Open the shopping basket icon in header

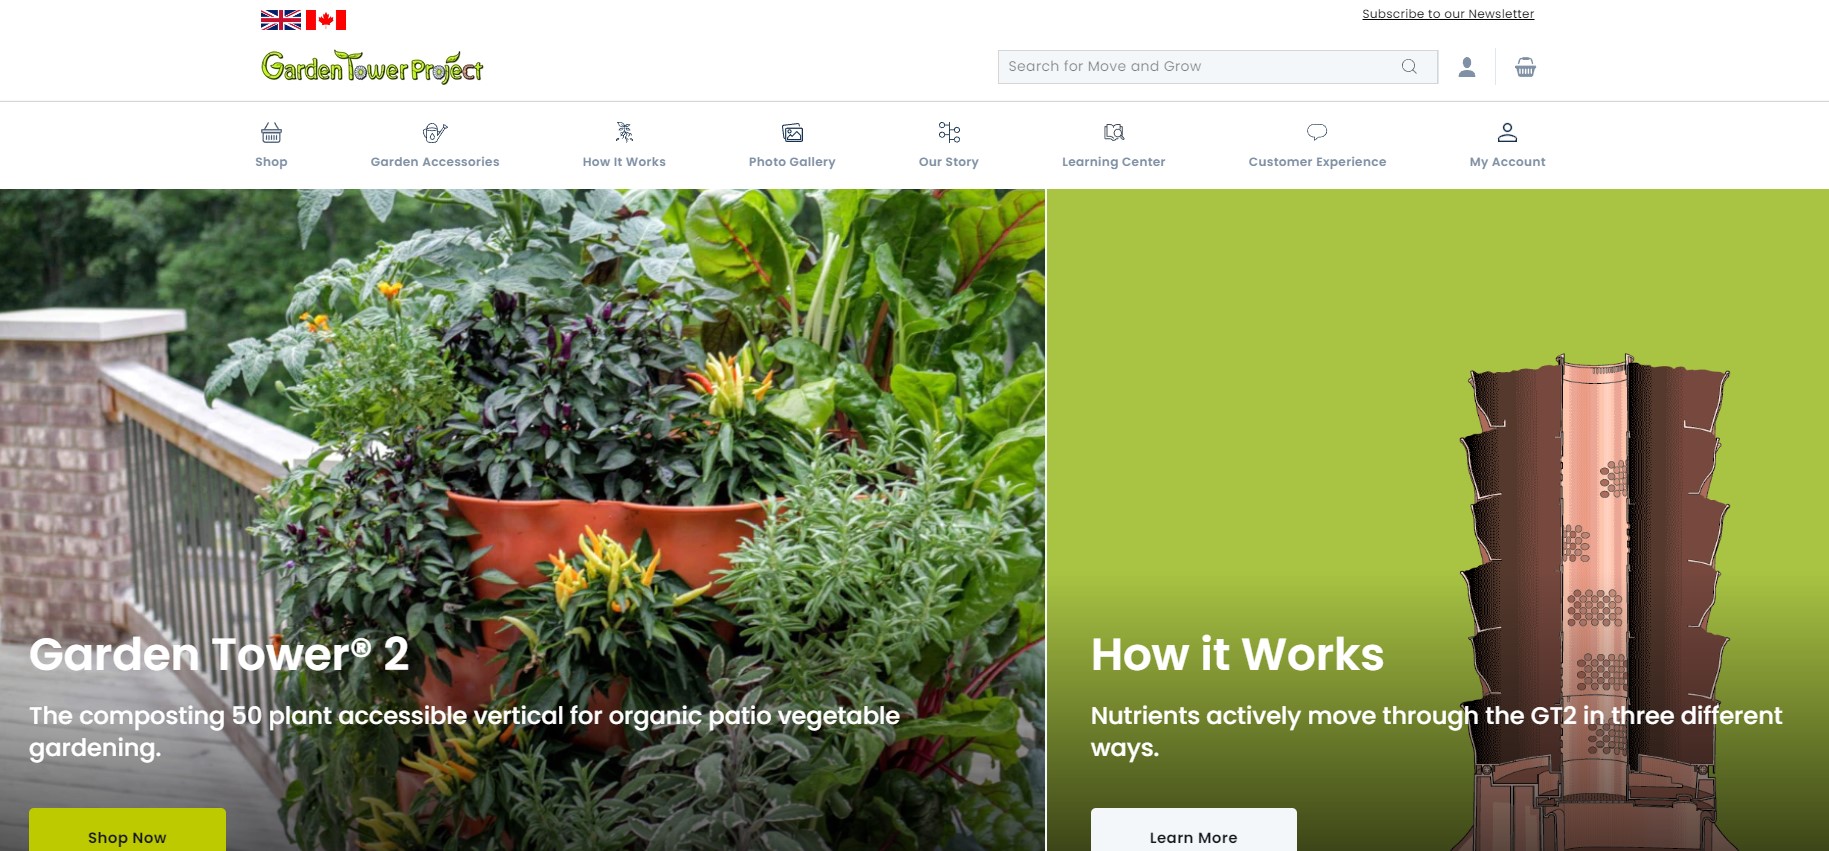pyautogui.click(x=1525, y=67)
